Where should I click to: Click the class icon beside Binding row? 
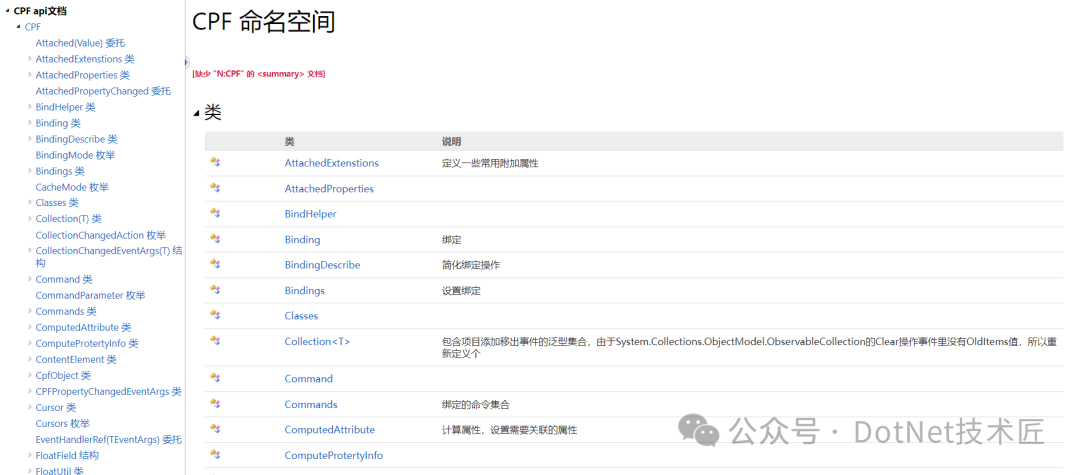[214, 239]
